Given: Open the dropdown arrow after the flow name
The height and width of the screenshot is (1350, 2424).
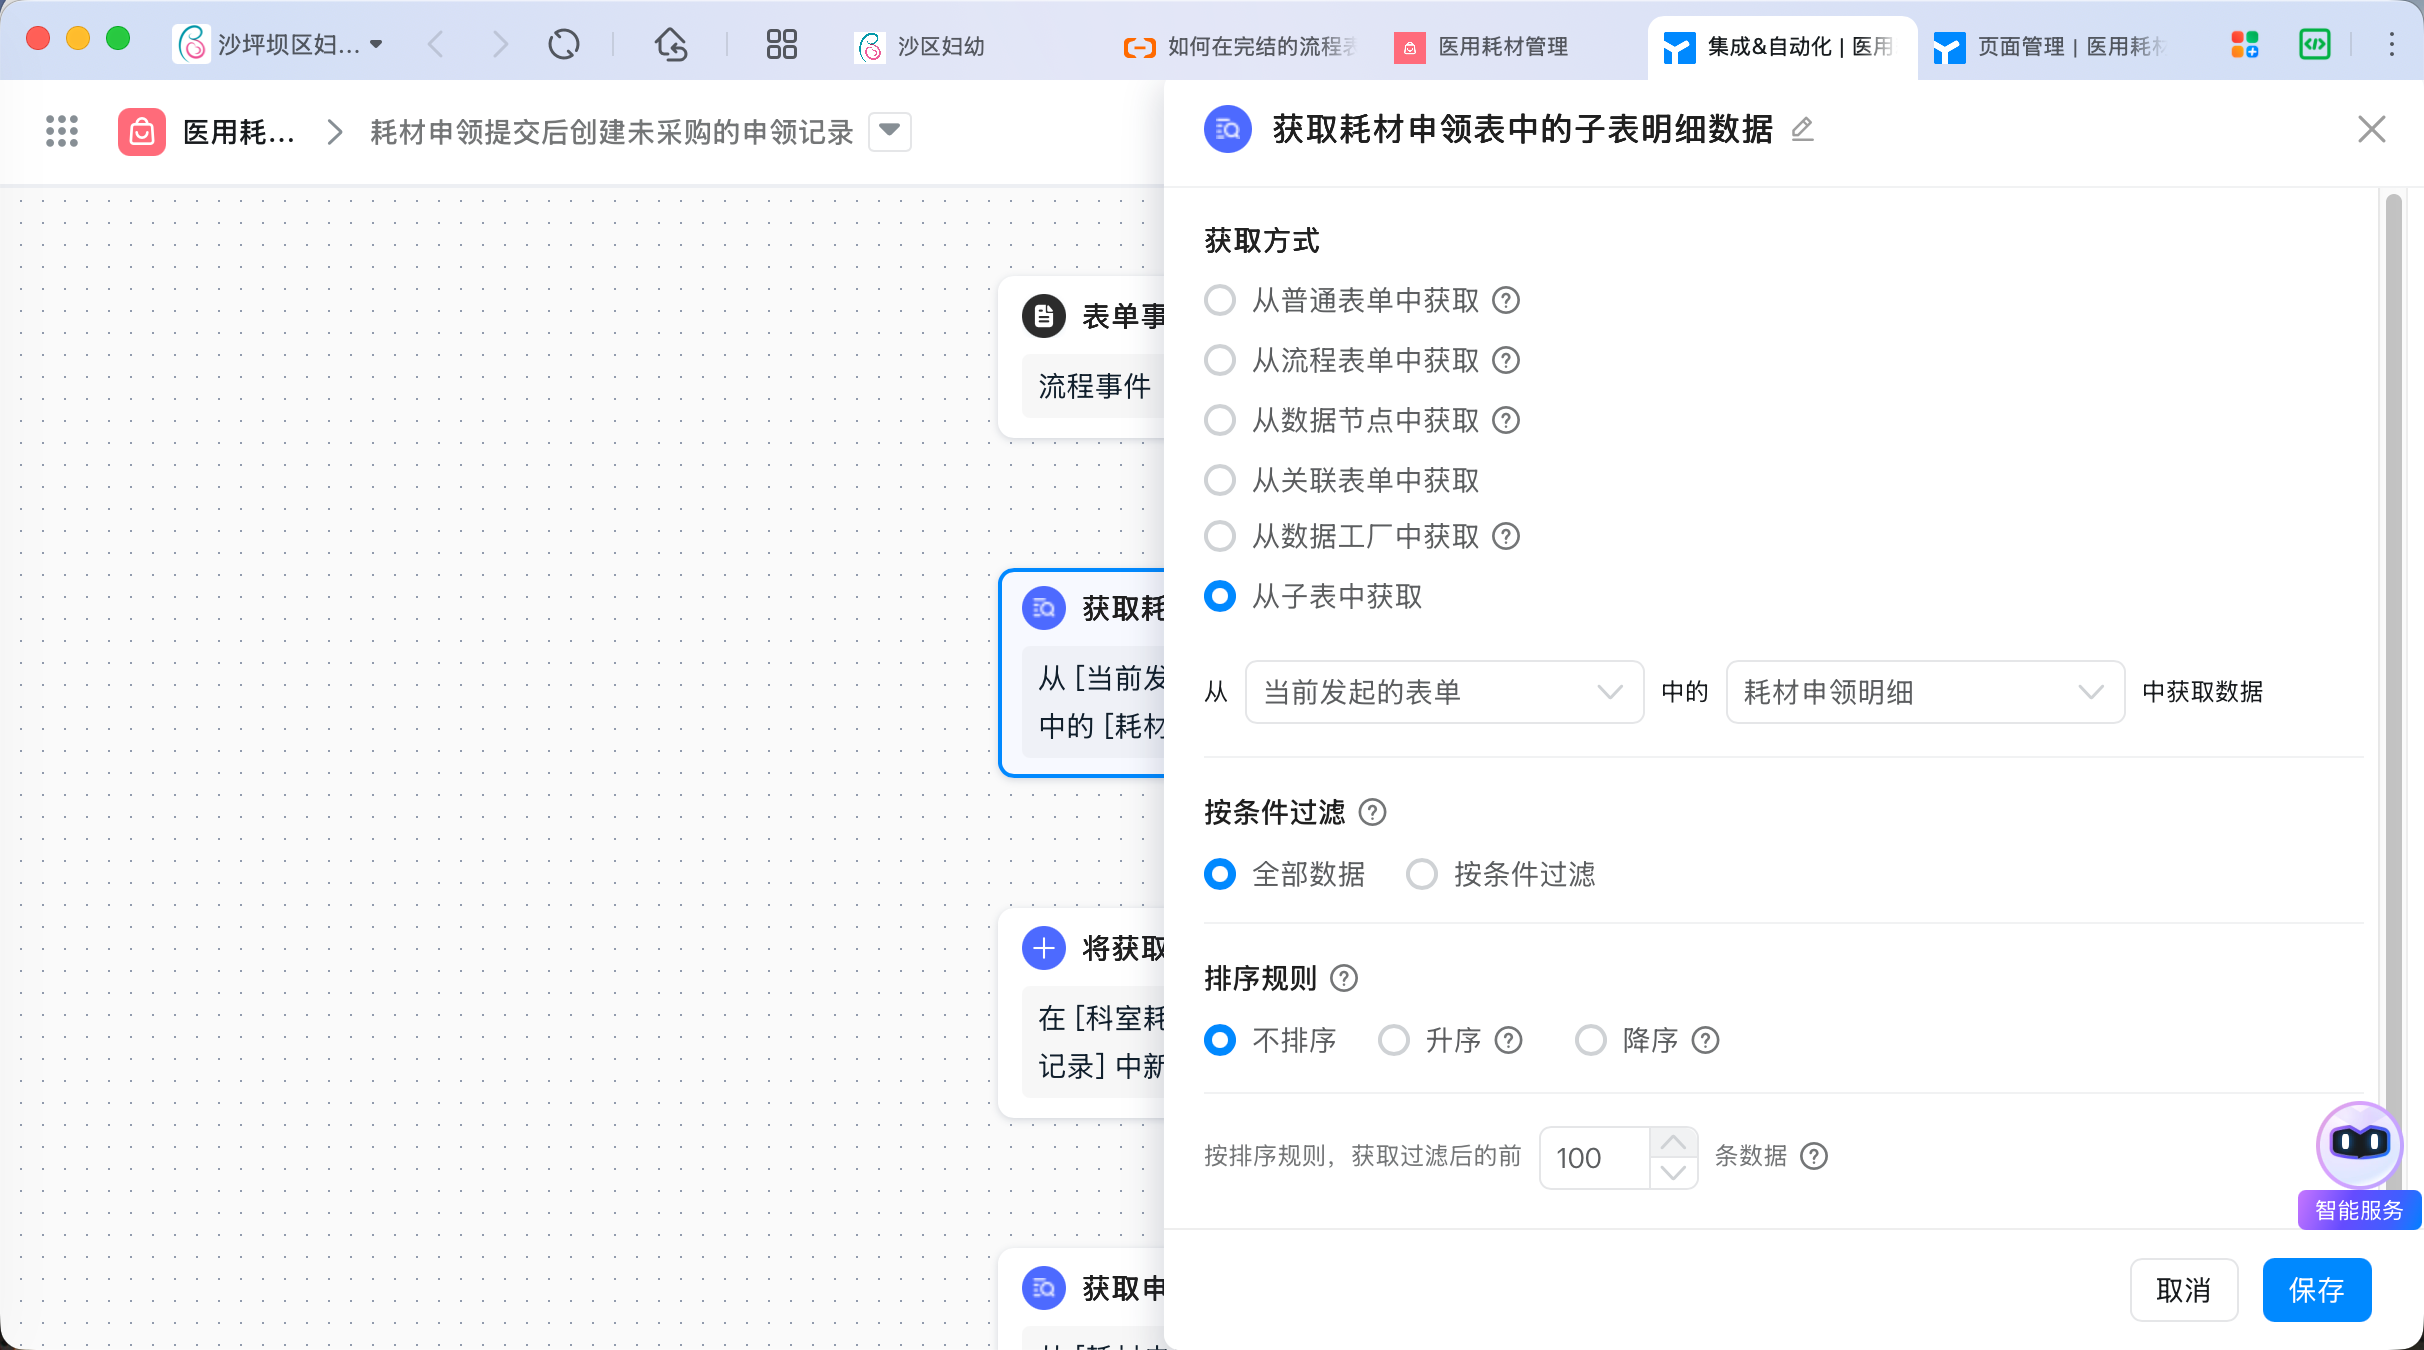Looking at the screenshot, I should click(x=889, y=131).
